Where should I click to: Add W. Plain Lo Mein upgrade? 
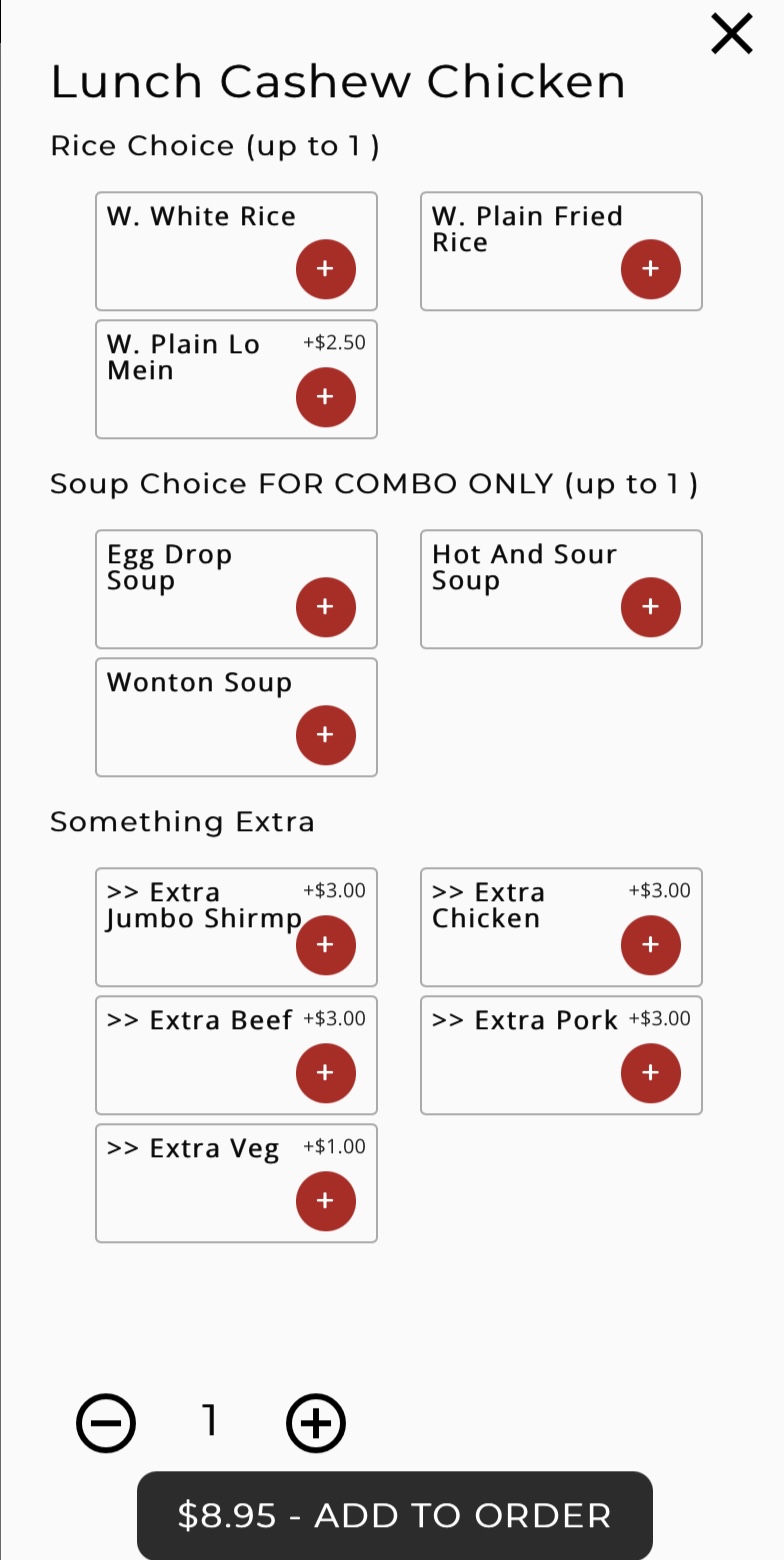click(x=325, y=397)
